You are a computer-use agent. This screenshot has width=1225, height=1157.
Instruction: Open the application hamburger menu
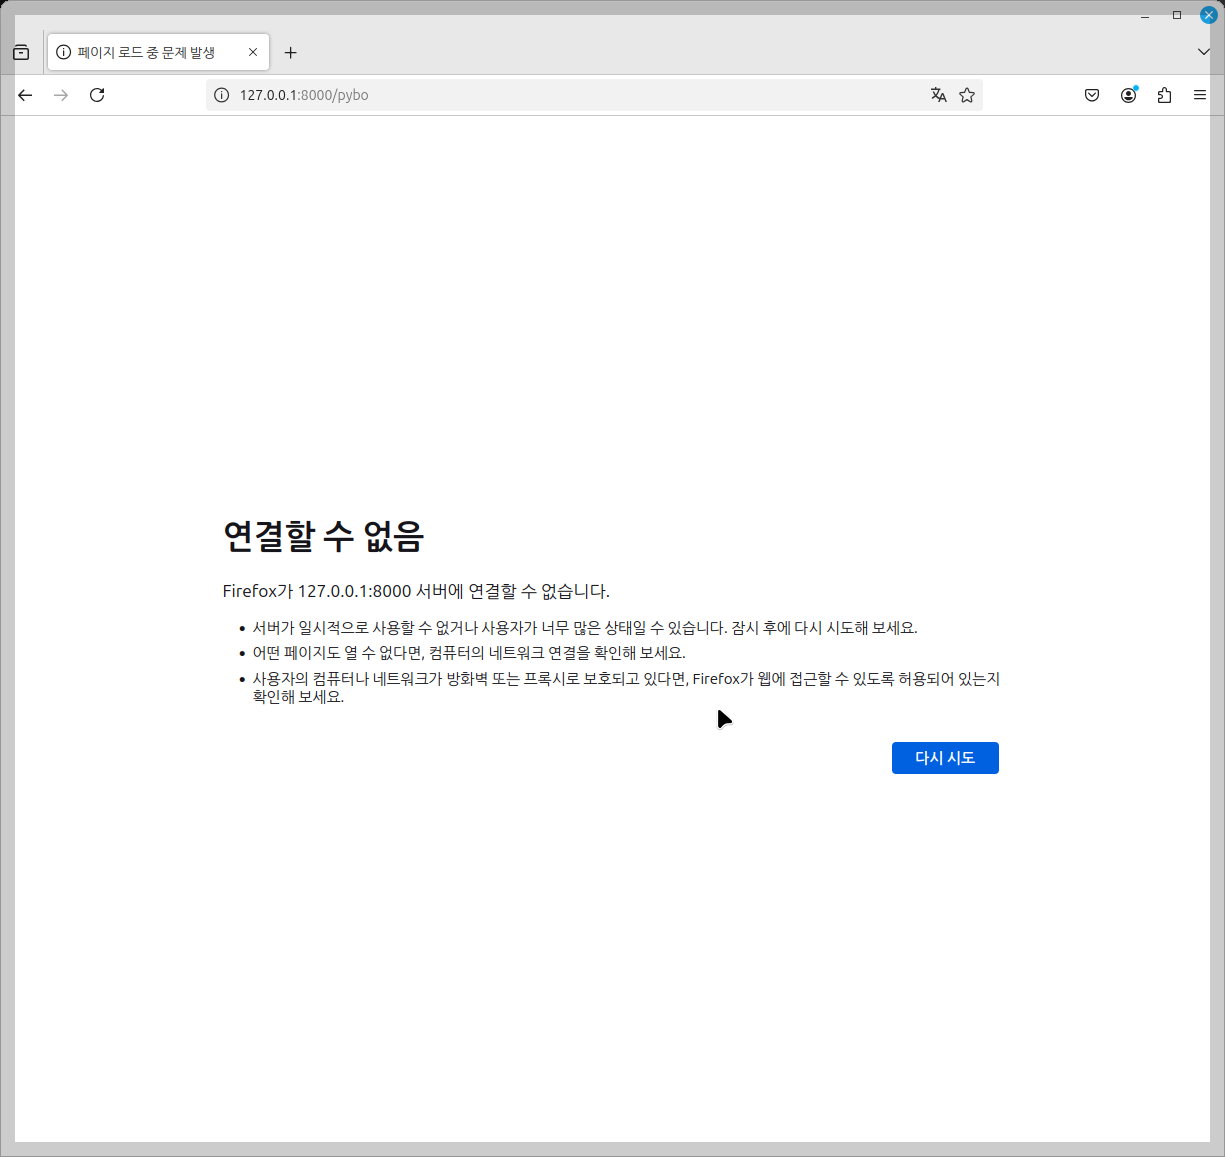point(1200,95)
